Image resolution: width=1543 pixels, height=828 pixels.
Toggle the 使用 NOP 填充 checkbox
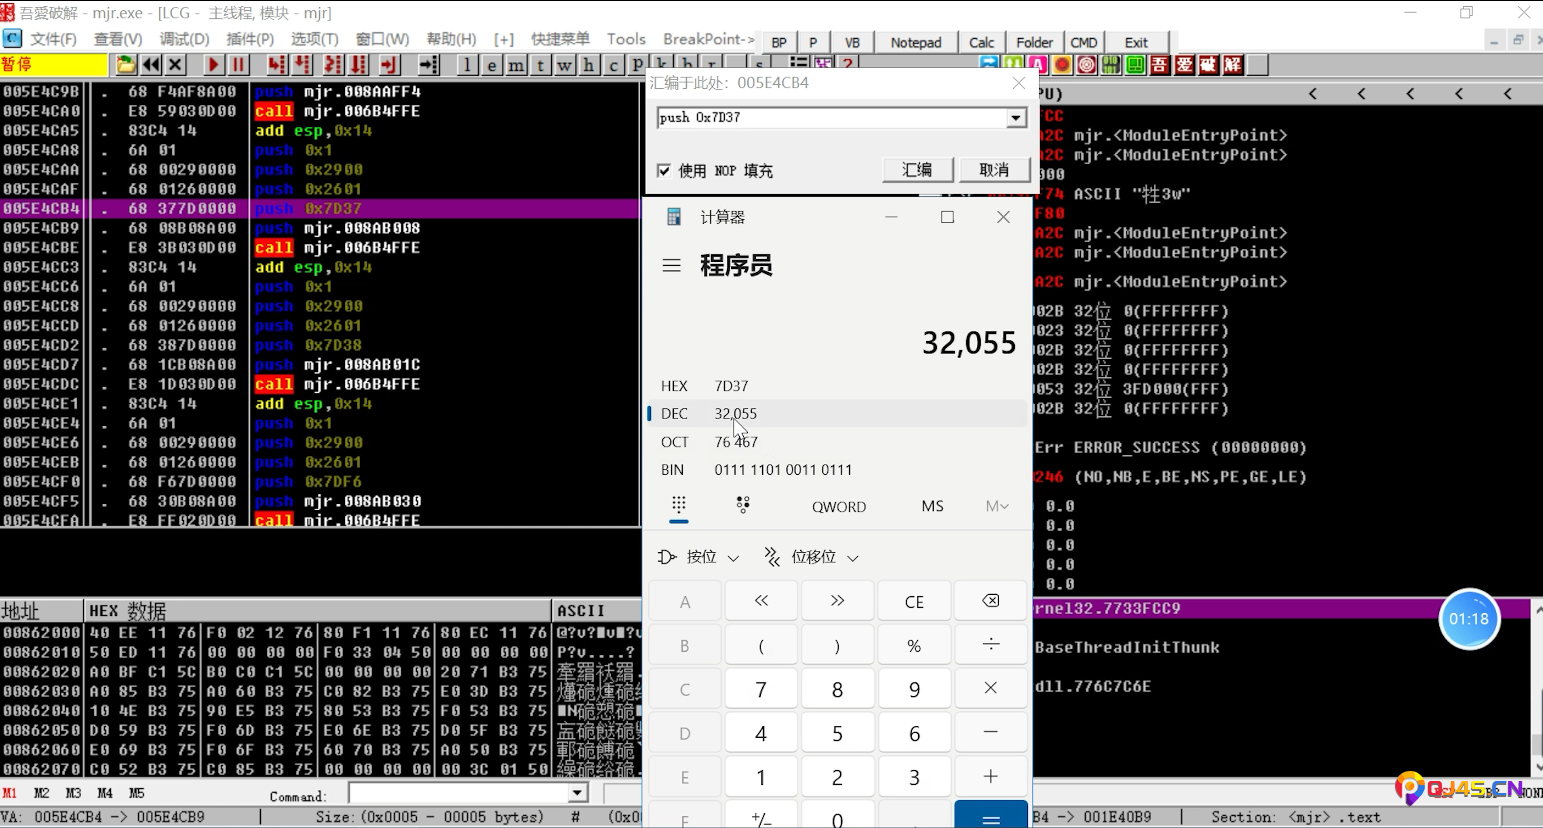(x=664, y=171)
